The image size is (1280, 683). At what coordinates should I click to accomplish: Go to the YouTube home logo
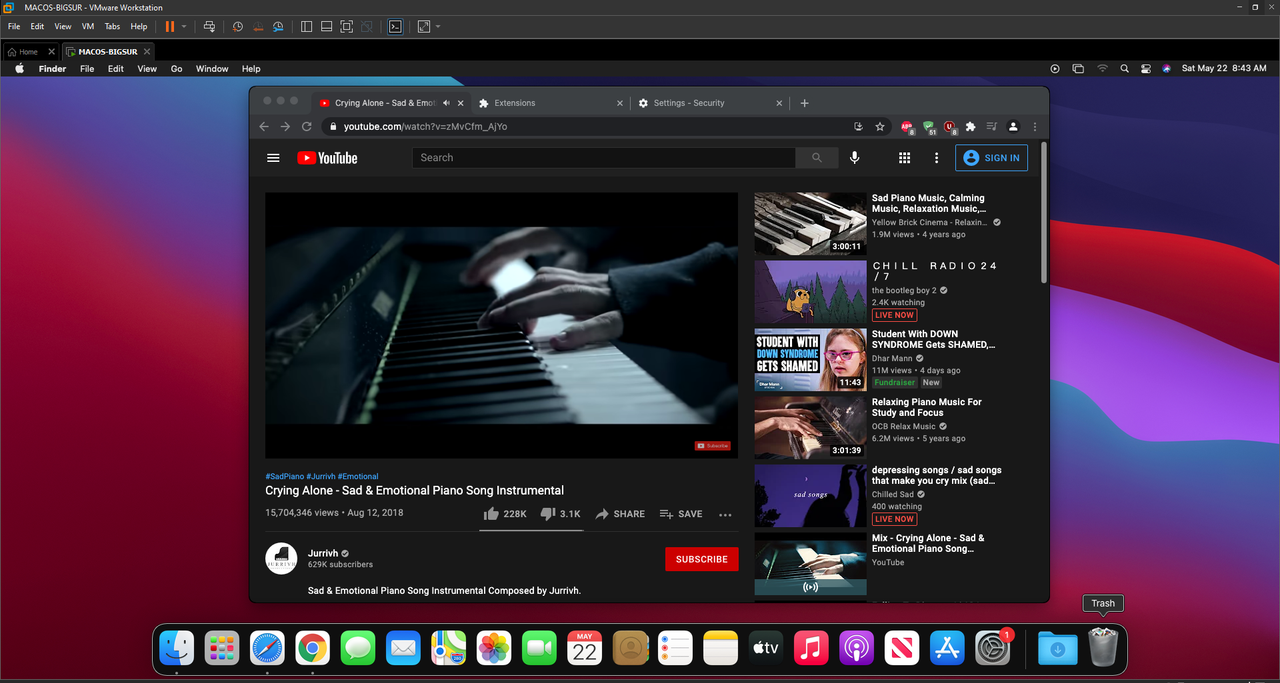(327, 158)
